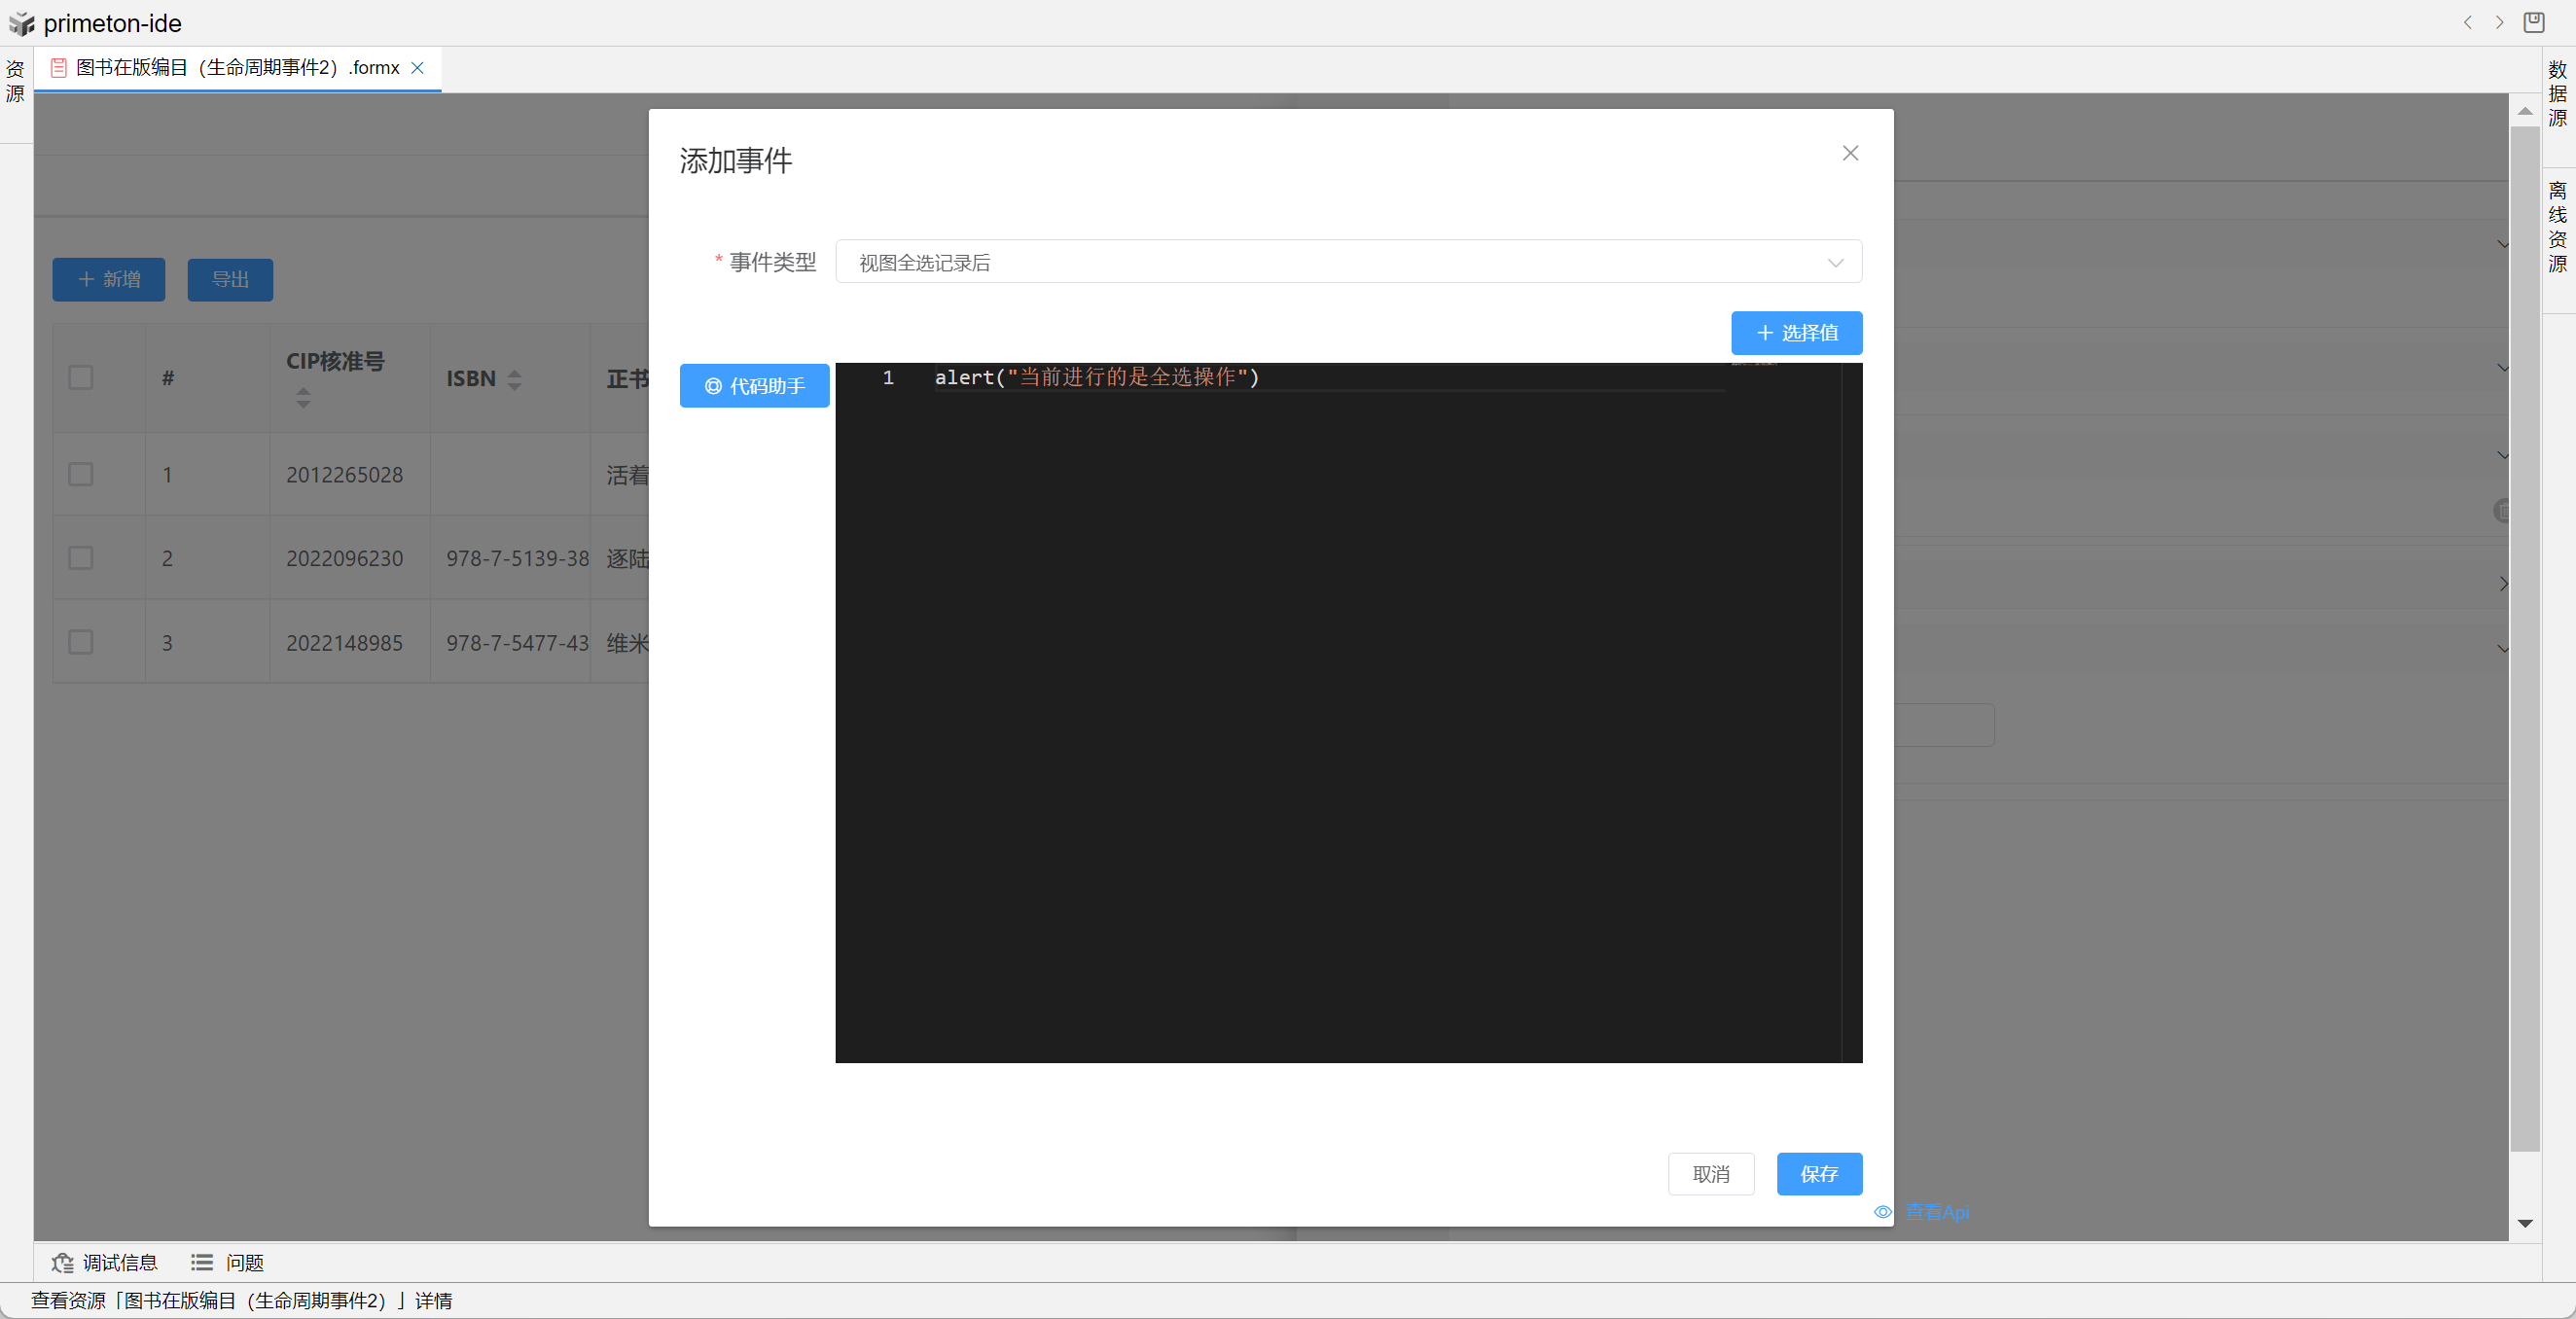Click the 选择值 button
The width and height of the screenshot is (2576, 1319).
[1796, 333]
